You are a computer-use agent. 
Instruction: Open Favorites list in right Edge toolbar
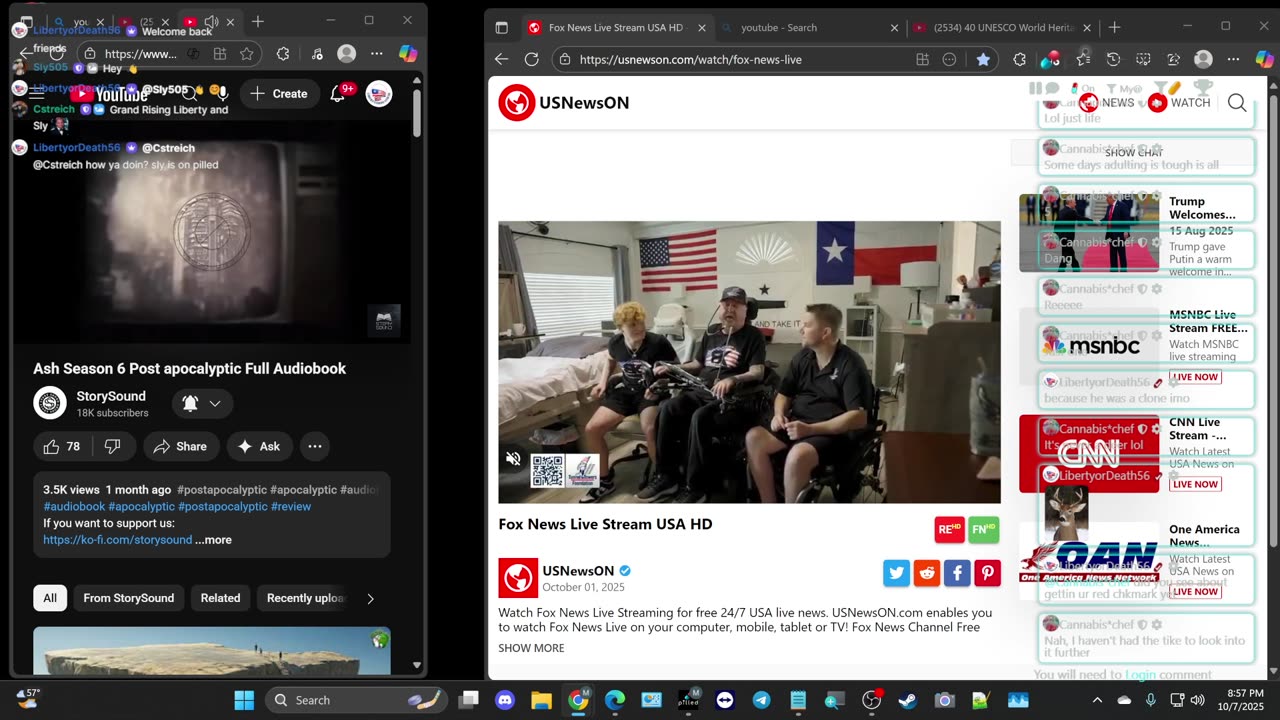tap(1083, 59)
